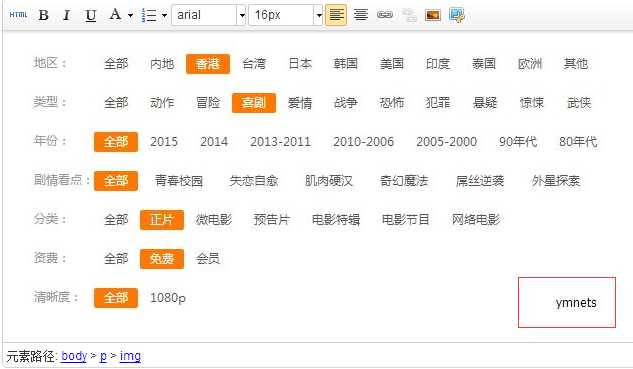Click 其他 in the 地区 row

click(576, 64)
